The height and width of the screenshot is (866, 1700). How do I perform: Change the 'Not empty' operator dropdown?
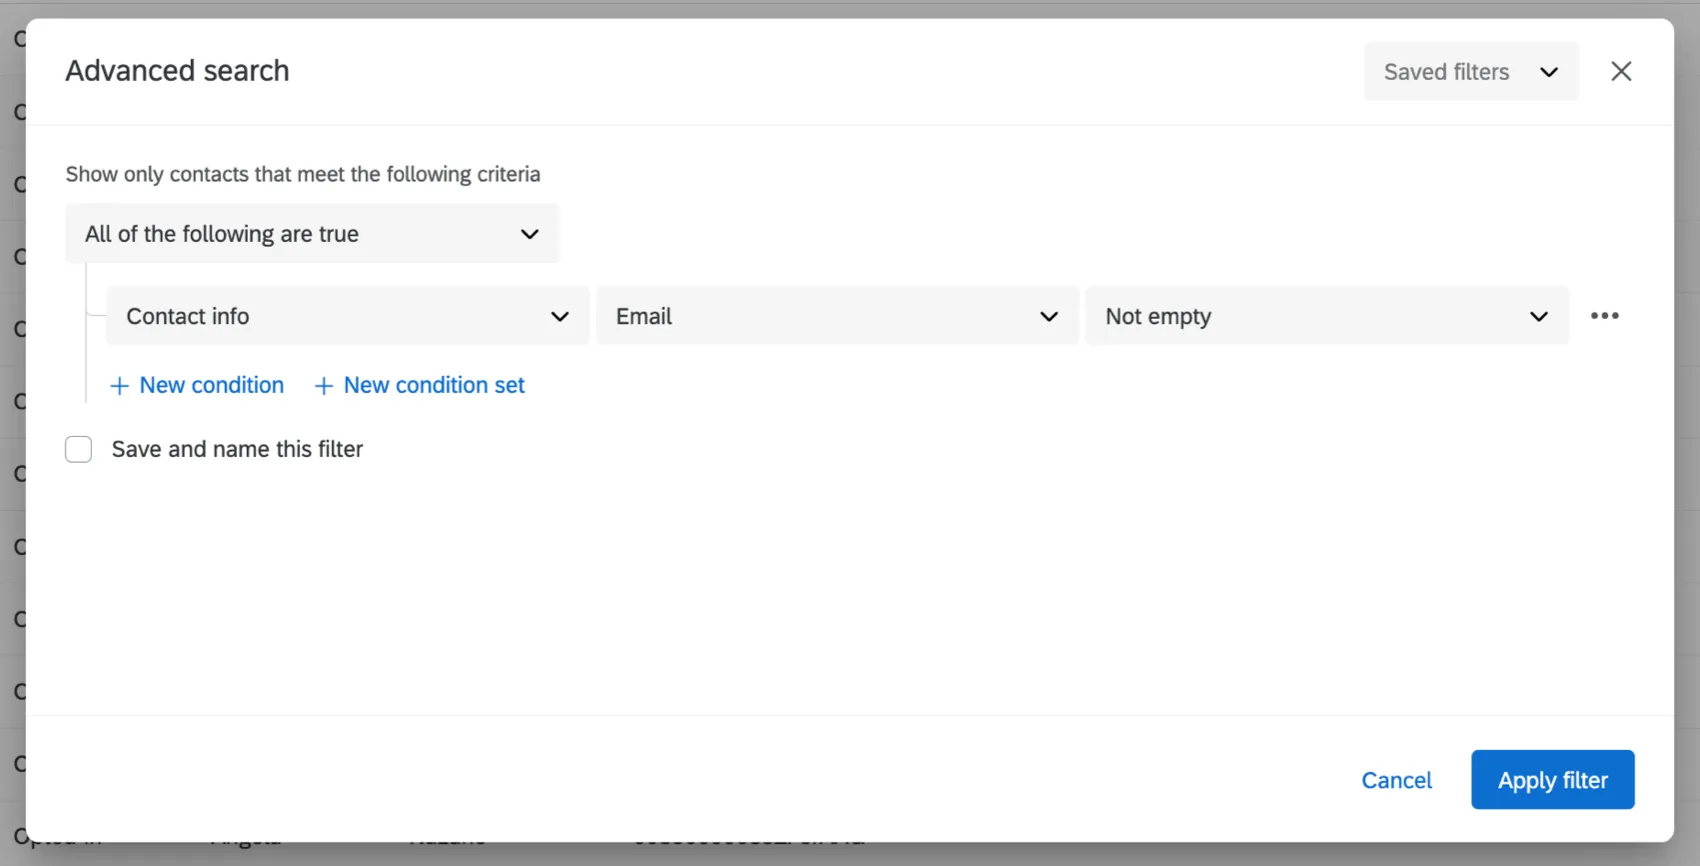1326,316
